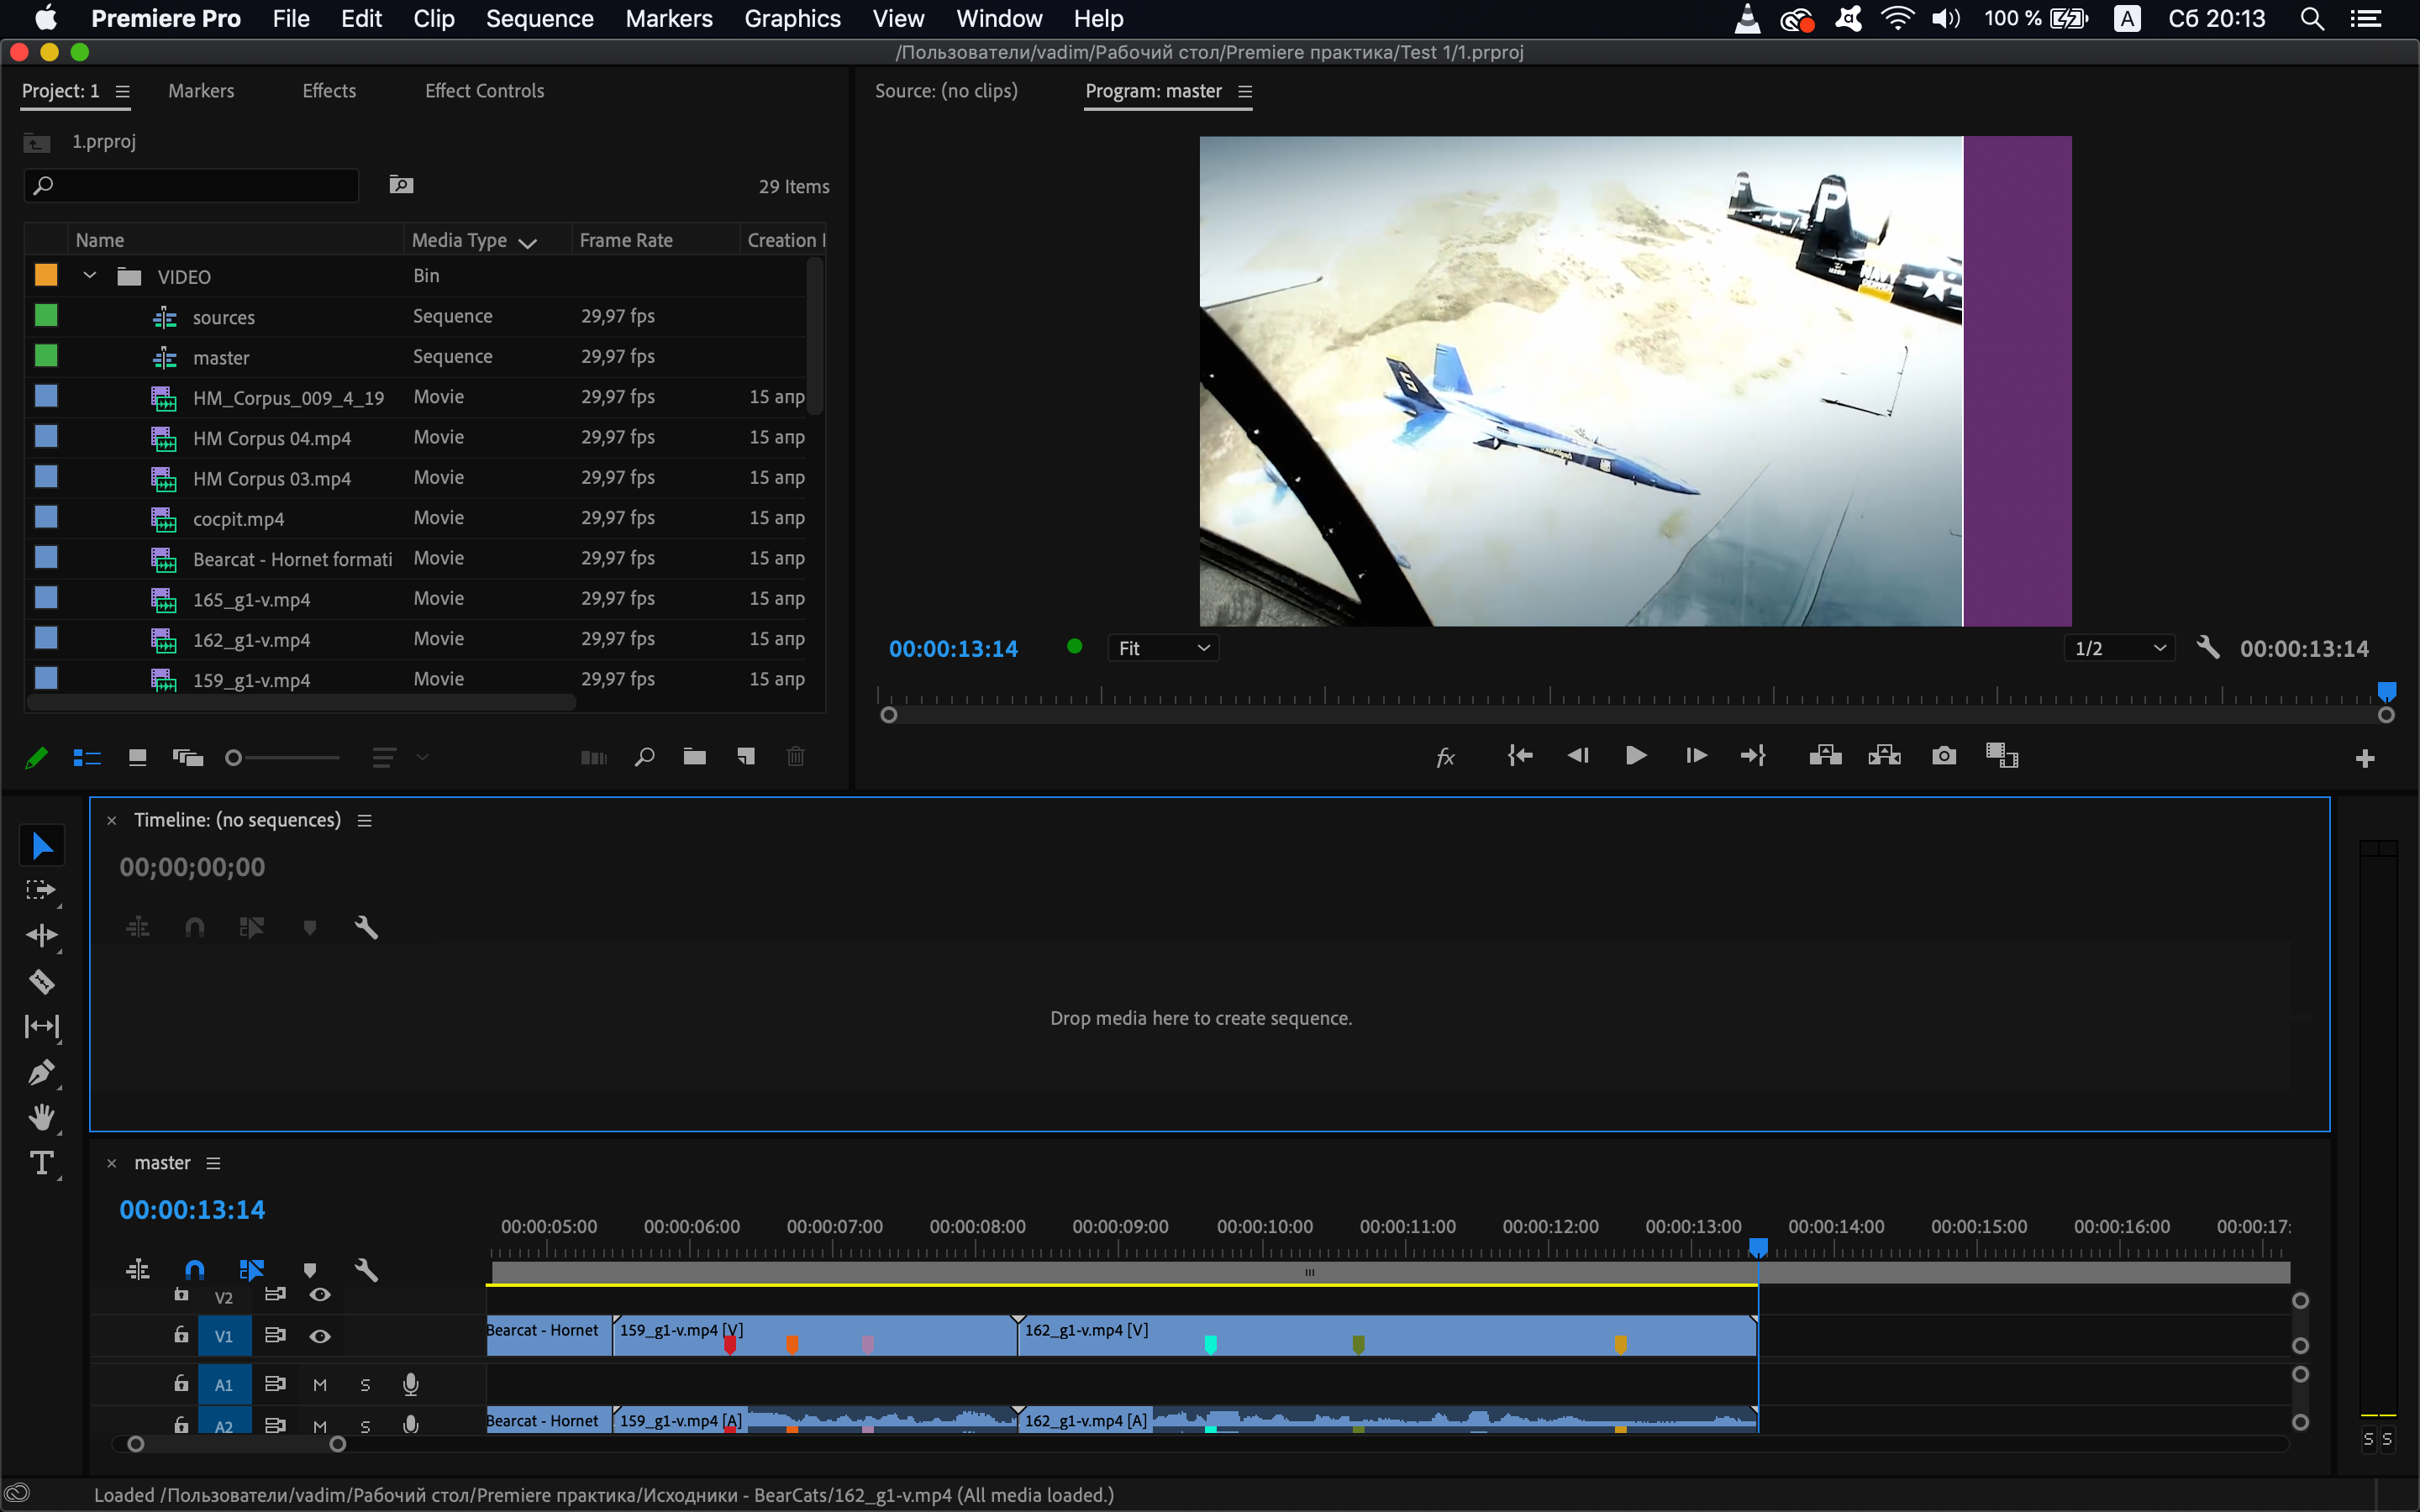
Task: Select the Hand tool
Action: (42, 1117)
